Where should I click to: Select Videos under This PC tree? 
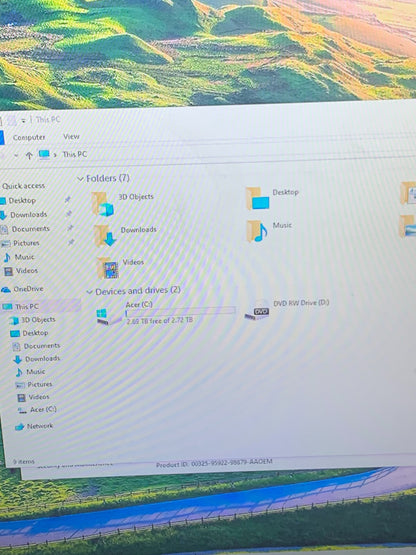tap(39, 397)
